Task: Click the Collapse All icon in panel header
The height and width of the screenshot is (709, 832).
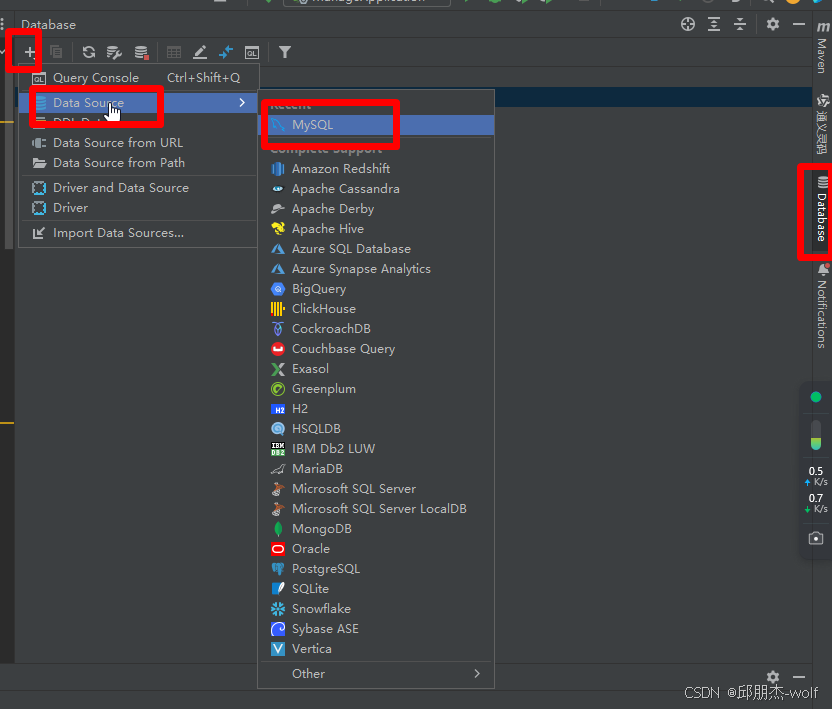Action: coord(740,24)
